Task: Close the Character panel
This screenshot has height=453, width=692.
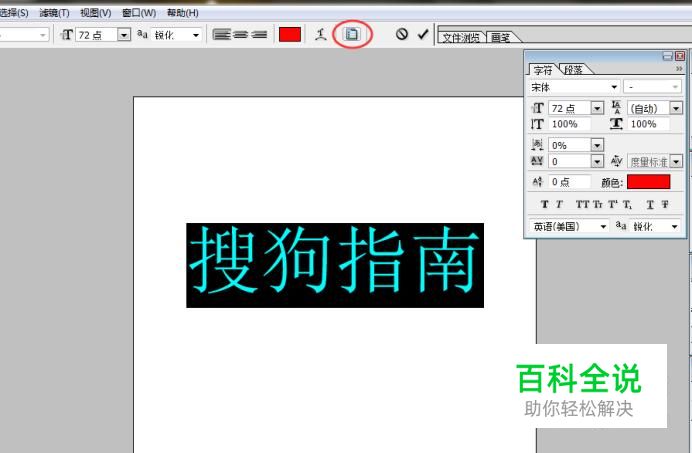Action: coord(680,56)
